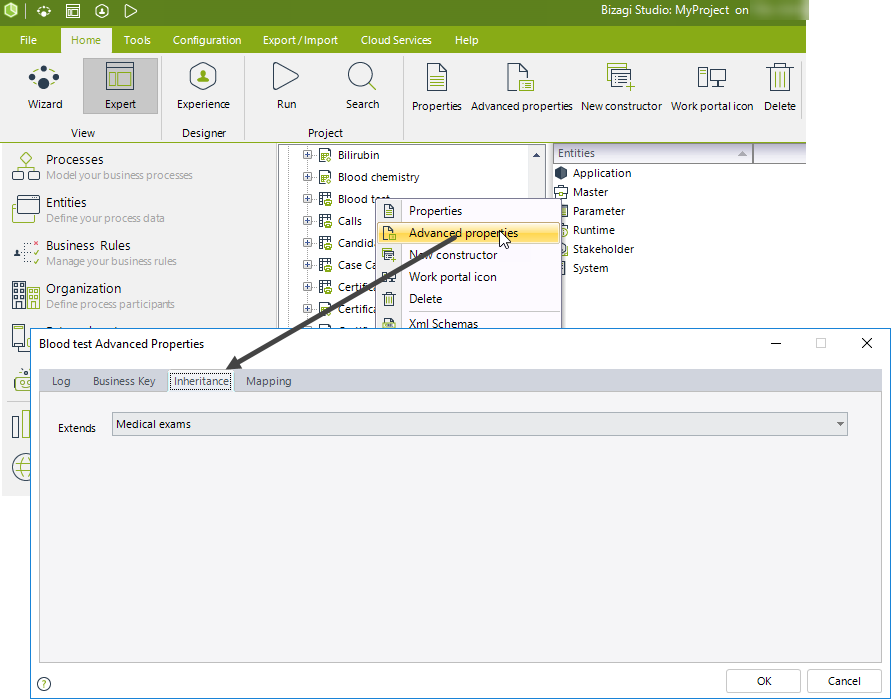This screenshot has width=891, height=699.
Task: Click the expert view quick-access icon
Action: coord(73,11)
